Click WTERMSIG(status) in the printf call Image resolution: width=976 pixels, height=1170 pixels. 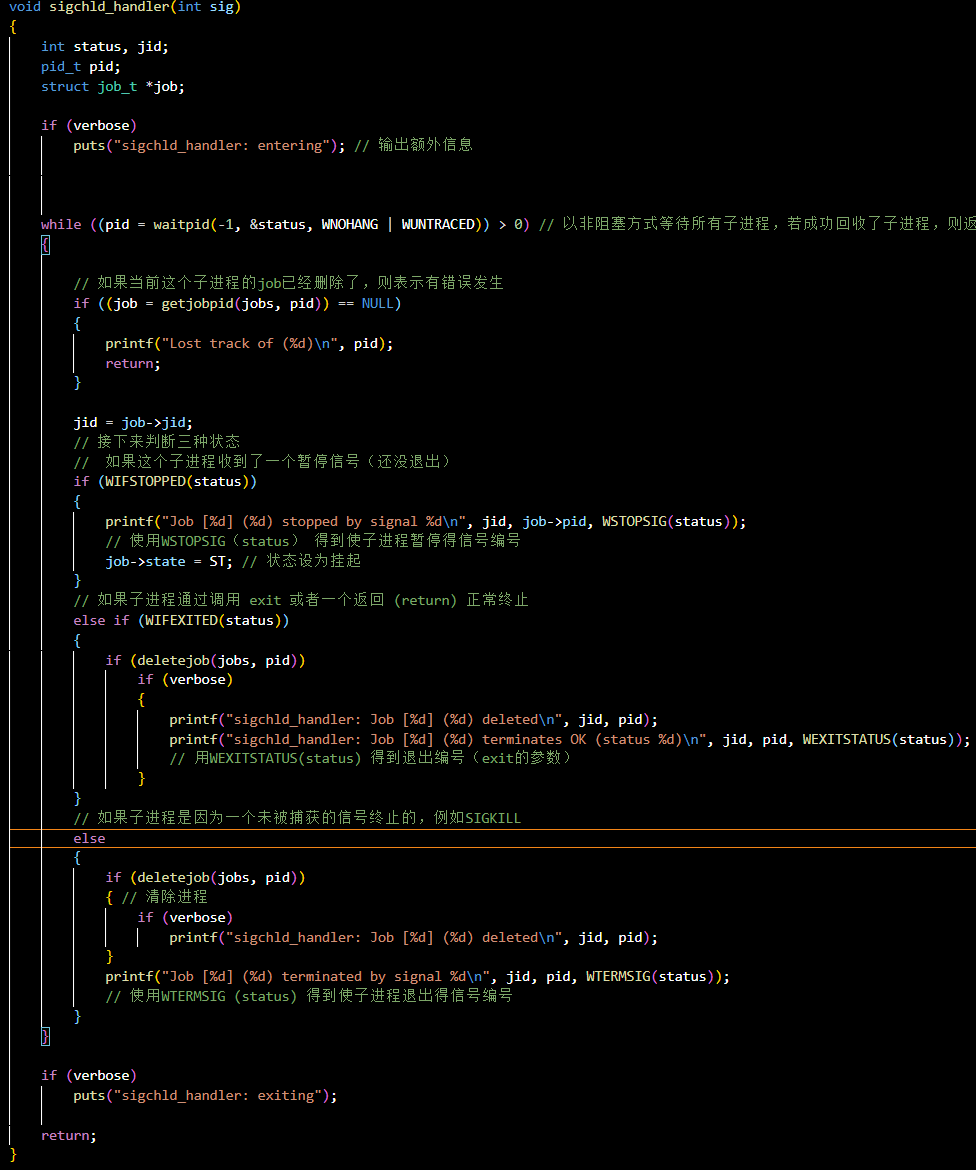point(650,977)
